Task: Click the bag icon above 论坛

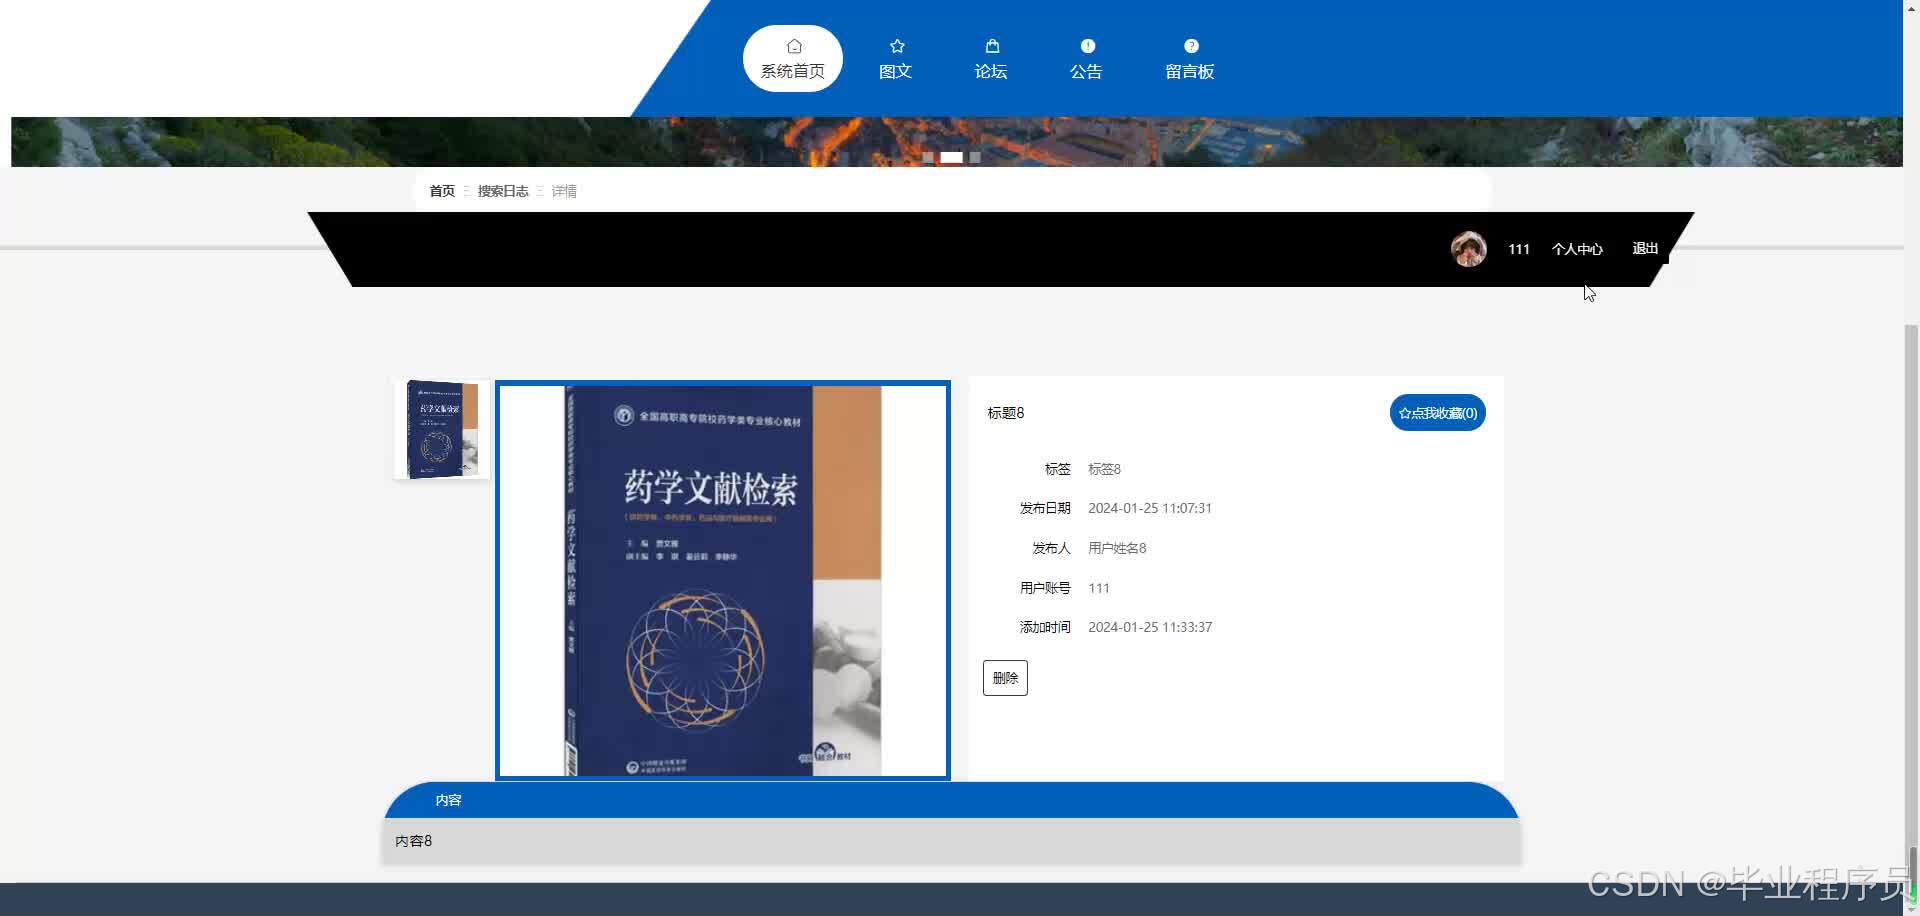Action: point(992,46)
